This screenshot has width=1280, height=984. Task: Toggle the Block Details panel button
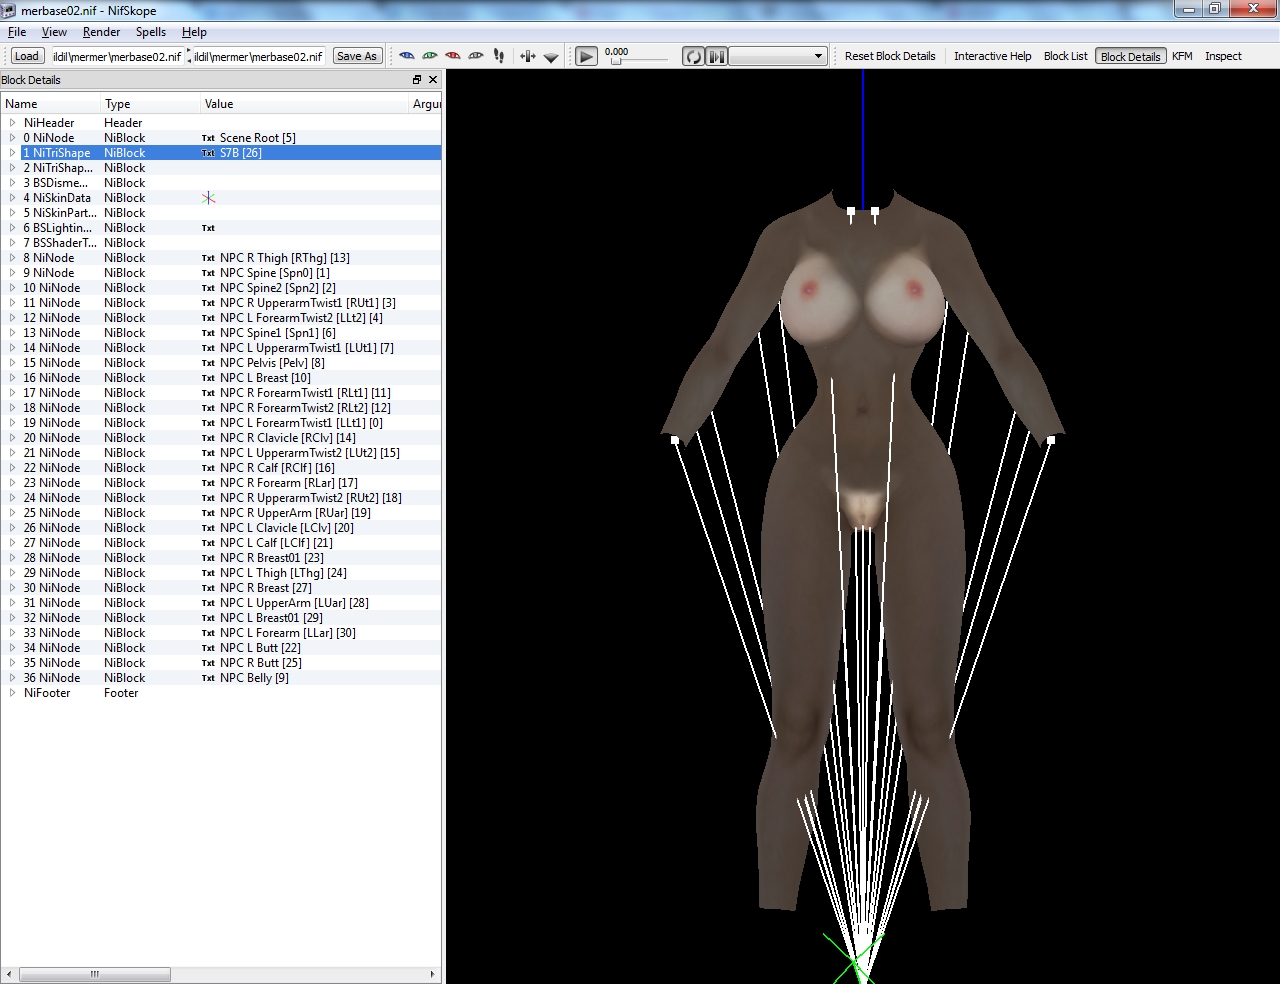click(x=1130, y=56)
